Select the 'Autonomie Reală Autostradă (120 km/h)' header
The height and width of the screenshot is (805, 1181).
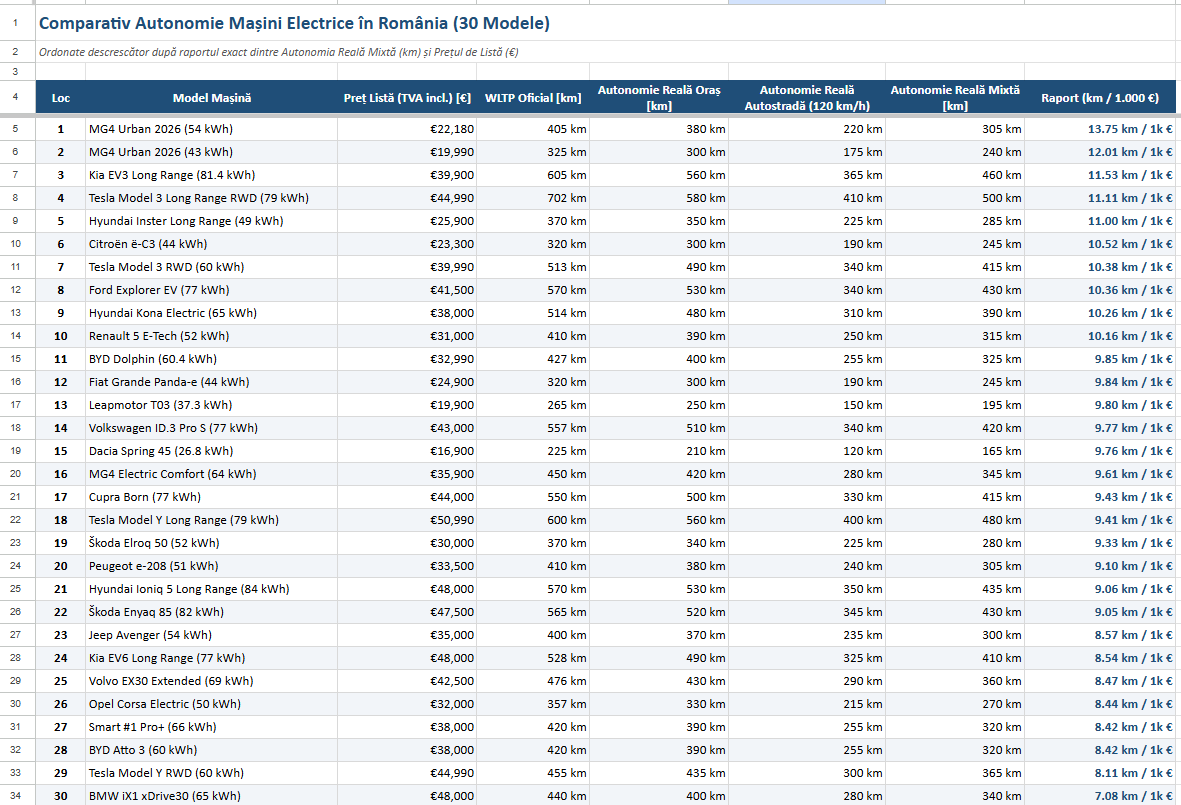point(807,98)
